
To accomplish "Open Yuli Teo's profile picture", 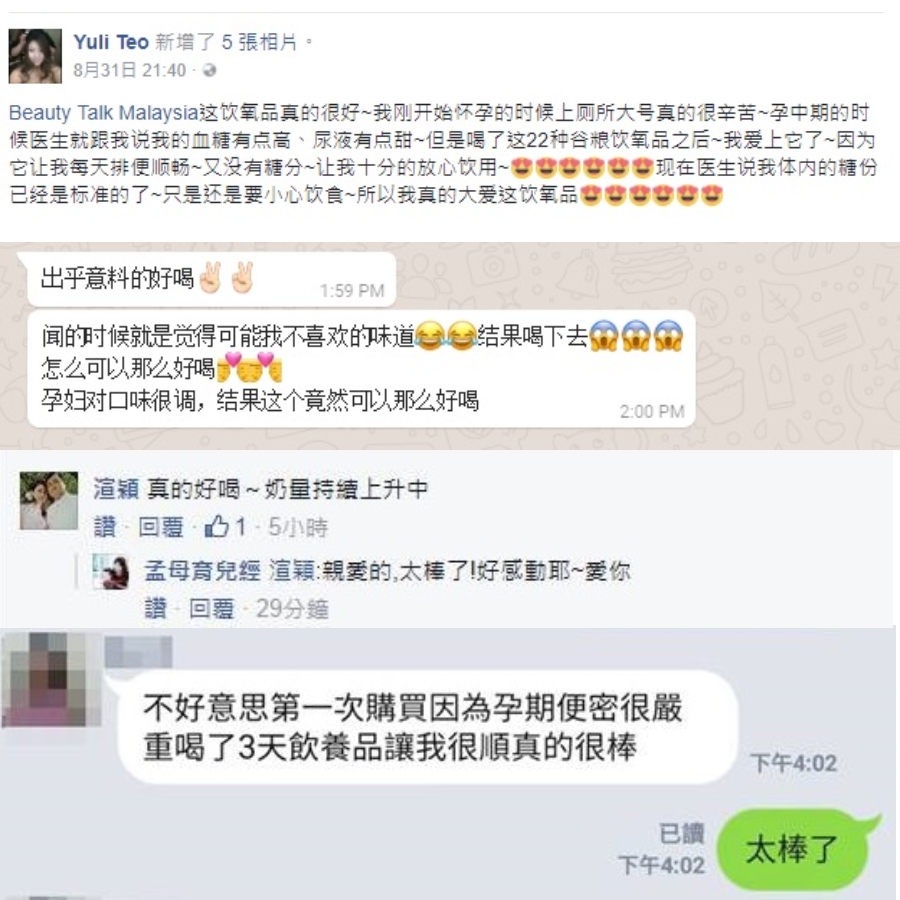I will click(35, 56).
